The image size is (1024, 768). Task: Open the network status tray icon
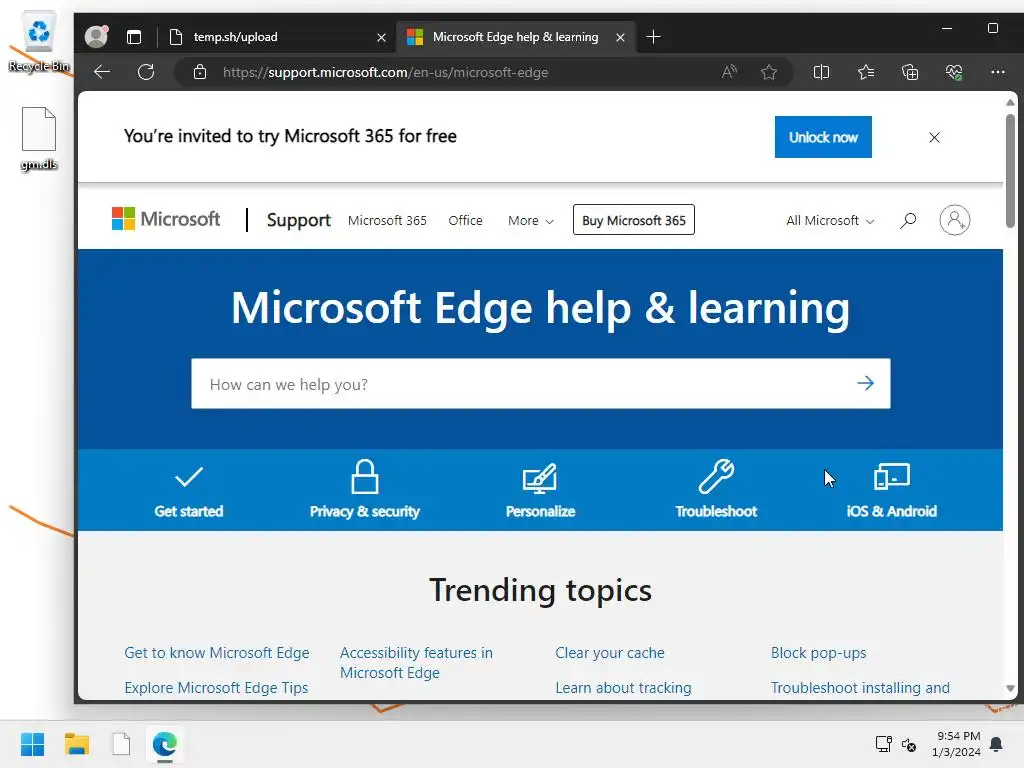coord(884,744)
